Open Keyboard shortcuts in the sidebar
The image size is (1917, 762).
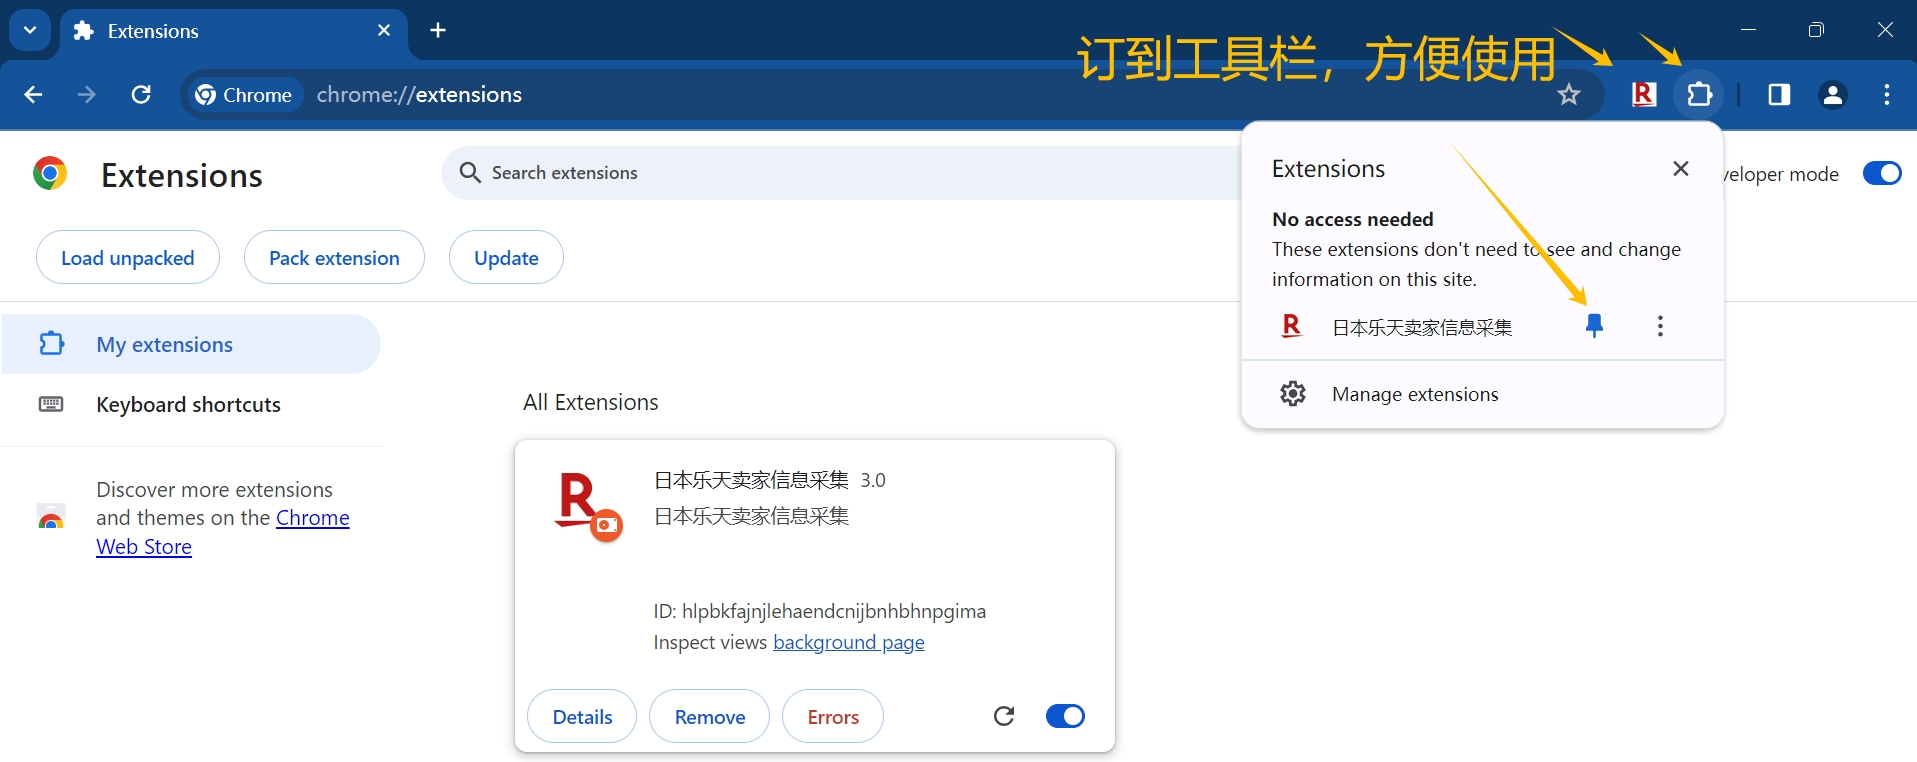pos(188,405)
